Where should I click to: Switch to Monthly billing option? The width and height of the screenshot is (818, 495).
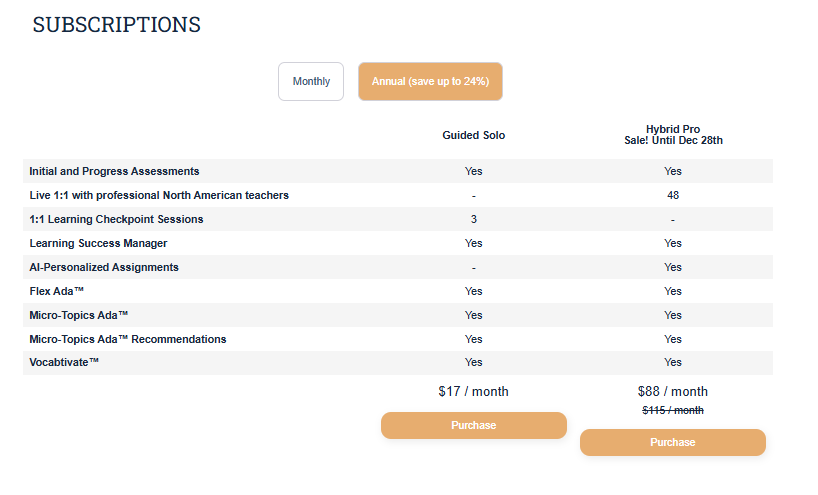pos(311,82)
